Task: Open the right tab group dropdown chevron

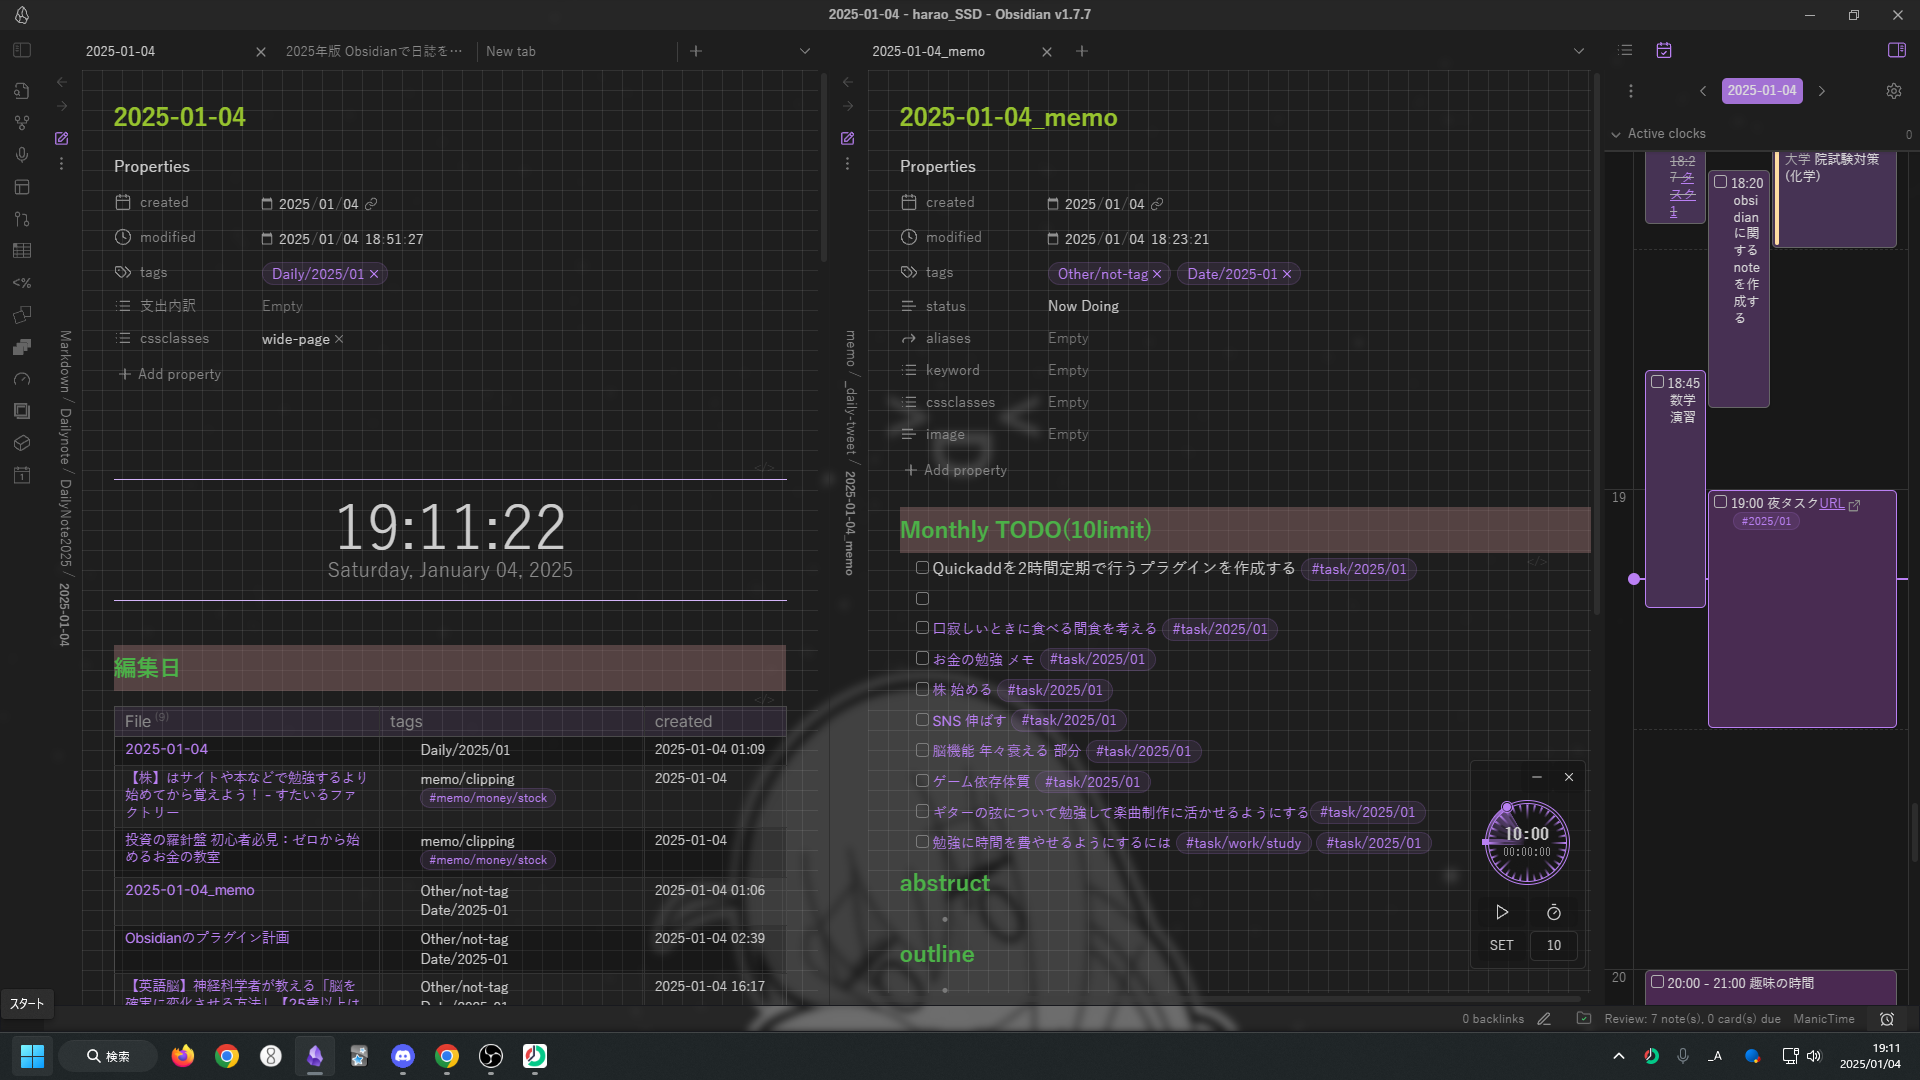Action: pyautogui.click(x=1579, y=51)
